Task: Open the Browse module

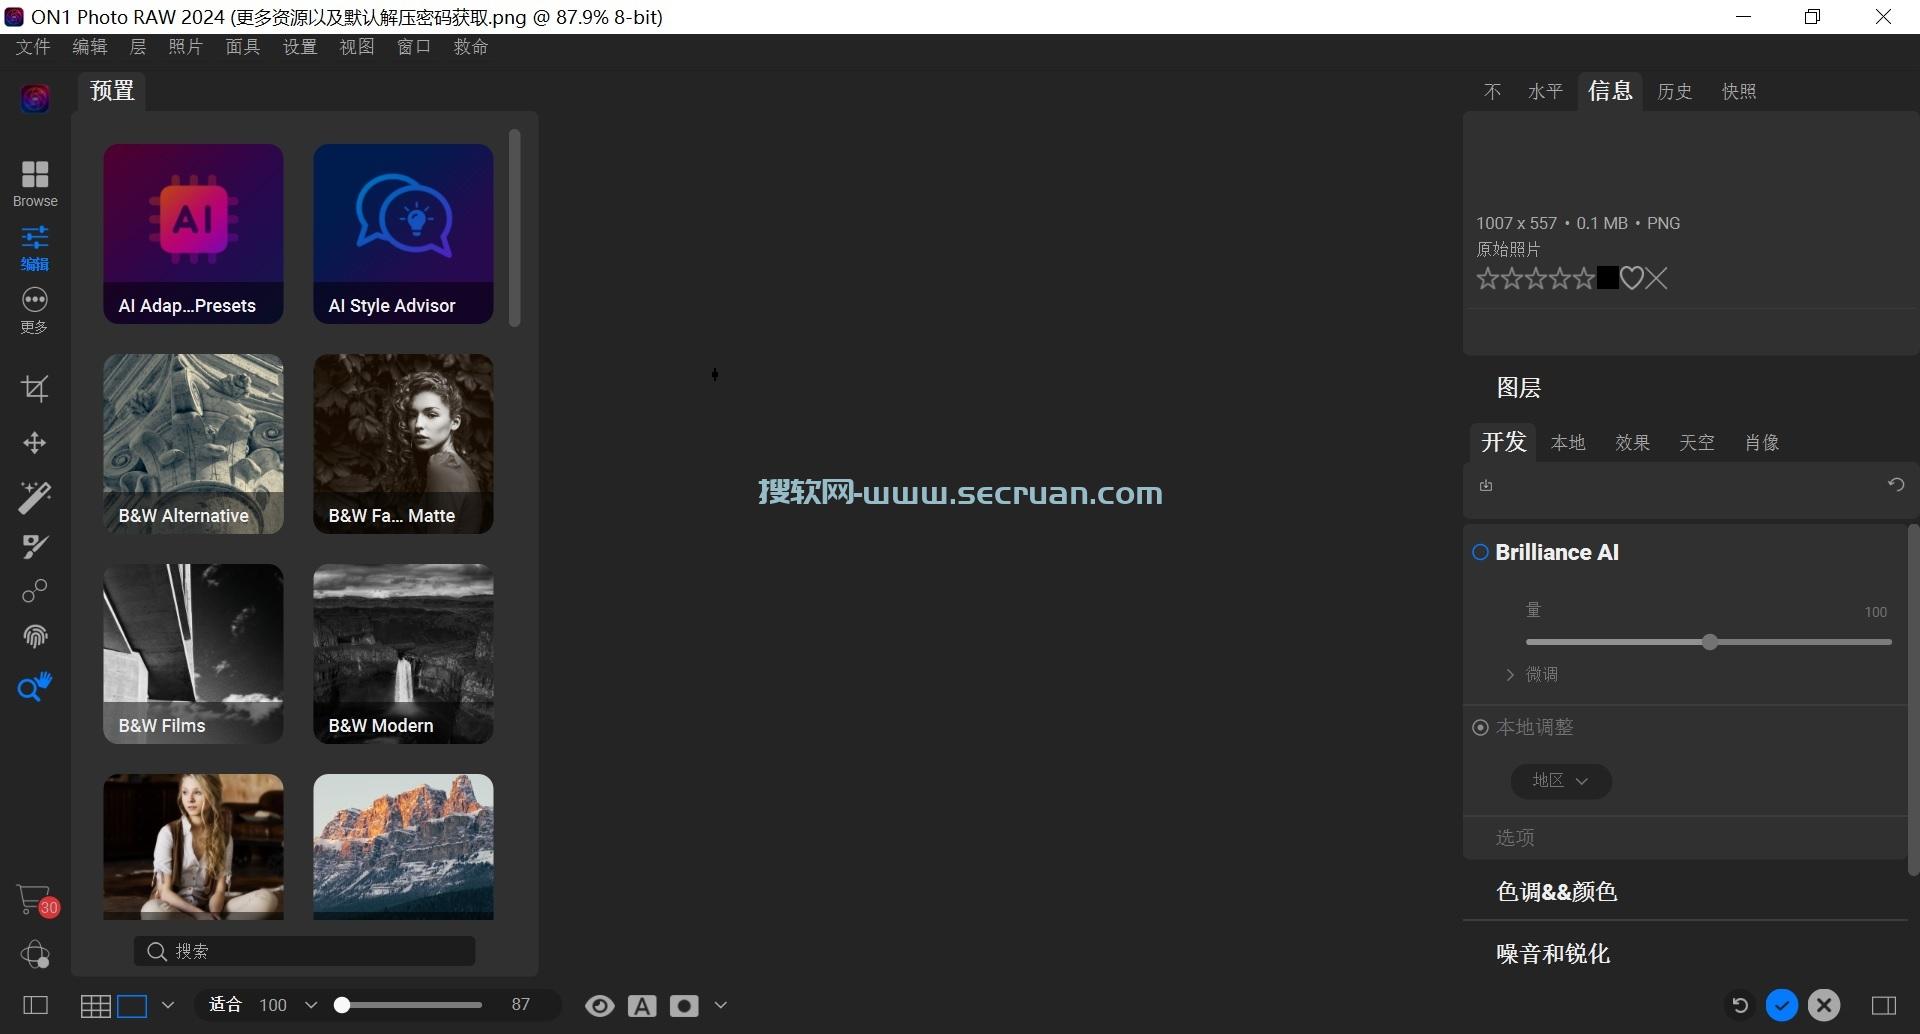Action: 35,184
